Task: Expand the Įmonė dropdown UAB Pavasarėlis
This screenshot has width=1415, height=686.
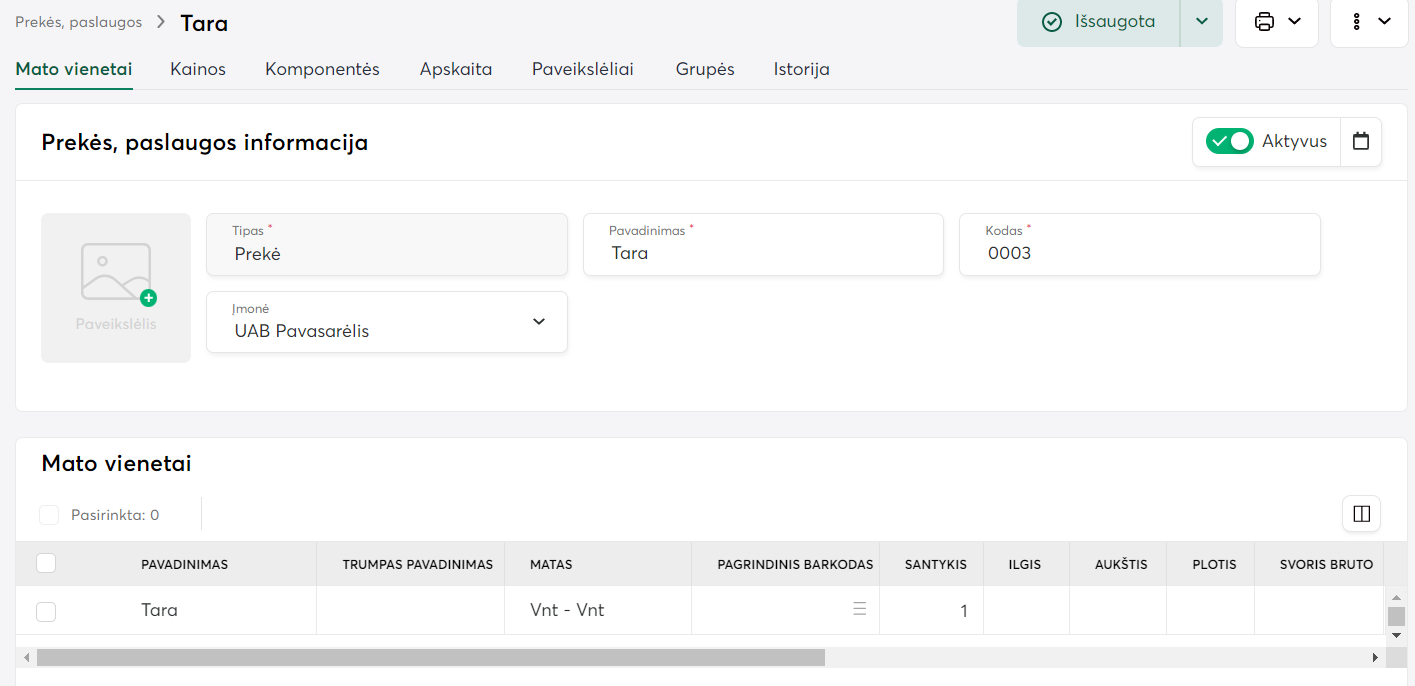Action: coord(538,322)
